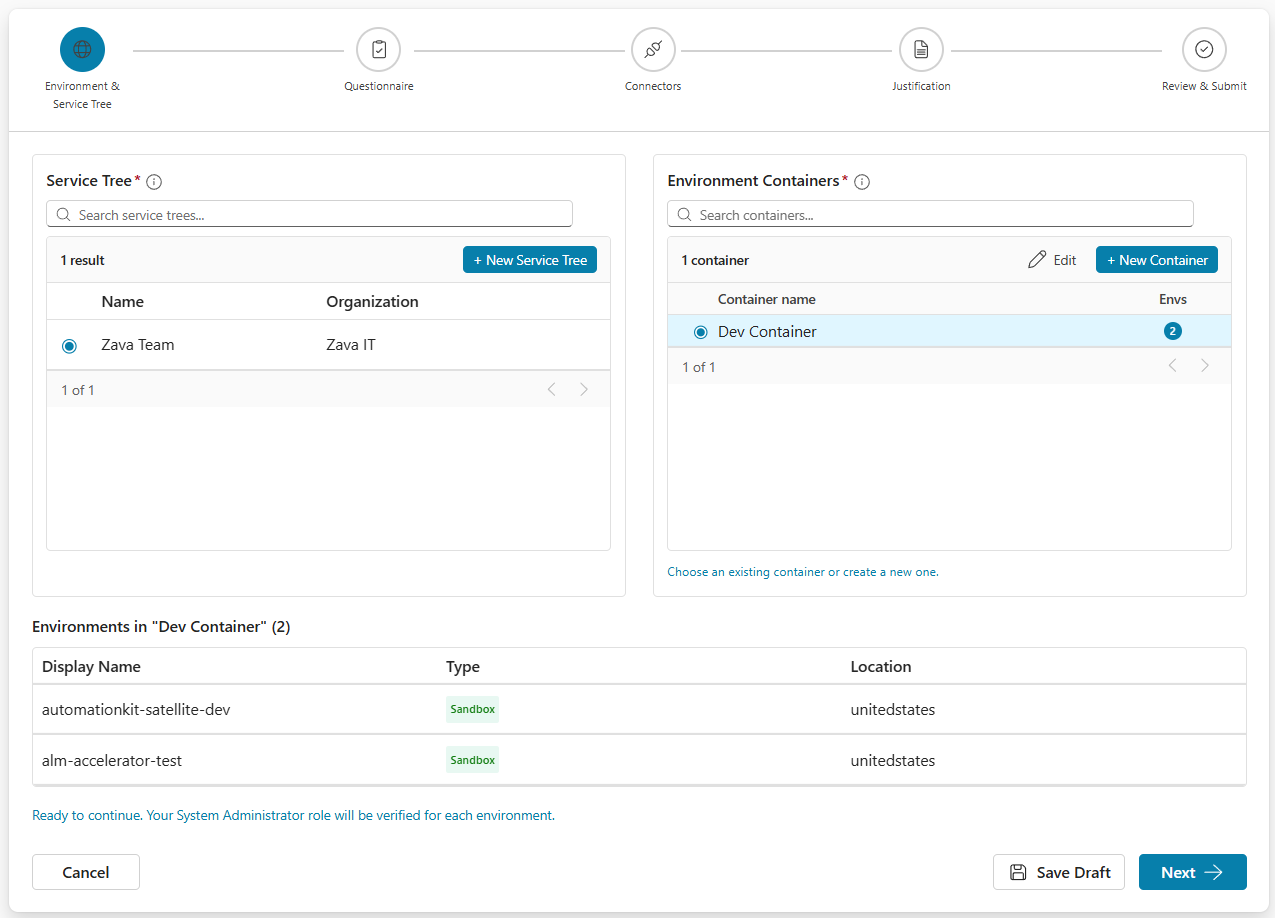The width and height of the screenshot is (1275, 918).
Task: Open the Questionnaire step icon
Action: point(378,49)
